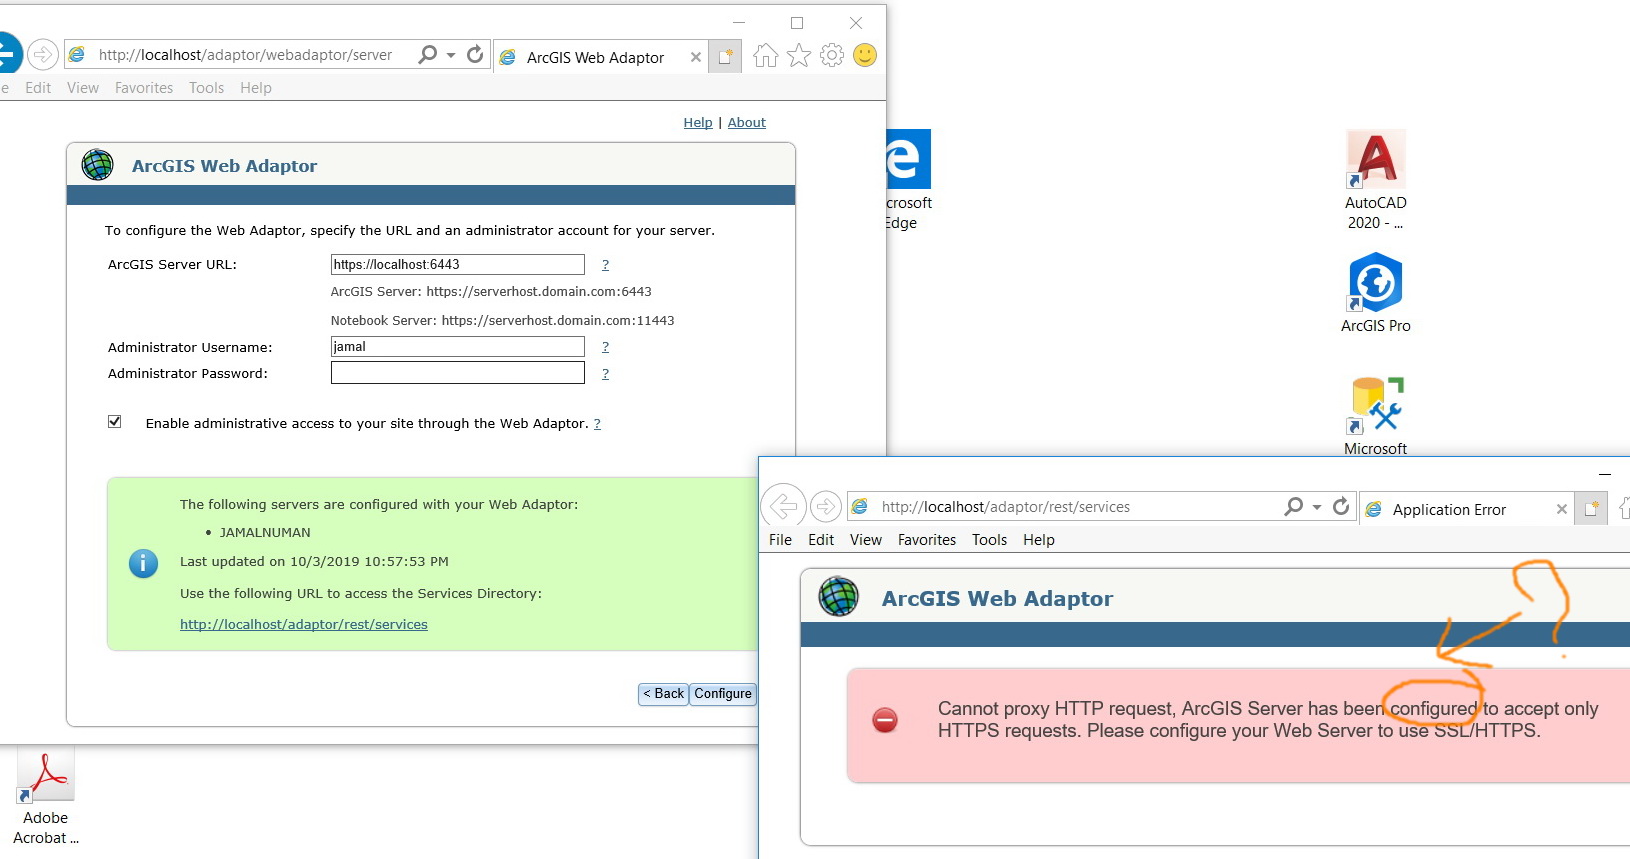Click the search magnifier in the webadaptor/server address bar
This screenshot has width=1630, height=859.
coord(428,55)
